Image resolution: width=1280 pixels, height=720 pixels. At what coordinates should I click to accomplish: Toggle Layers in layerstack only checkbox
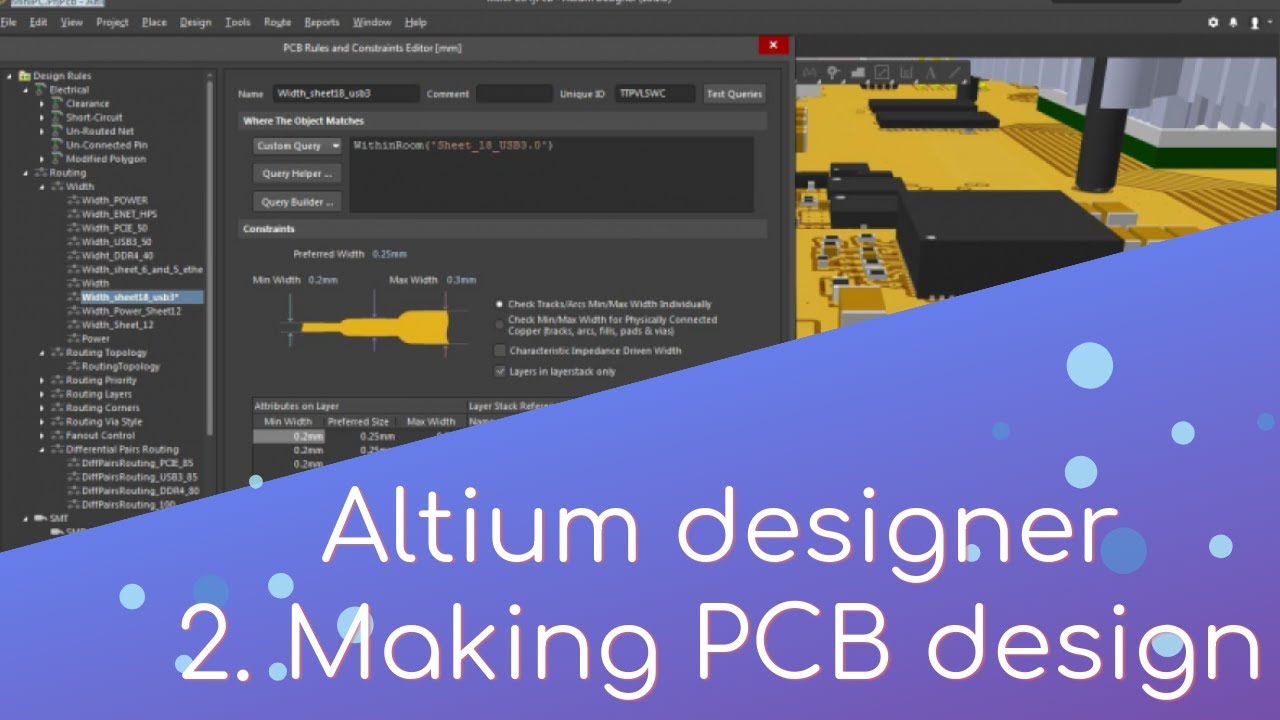pos(500,371)
